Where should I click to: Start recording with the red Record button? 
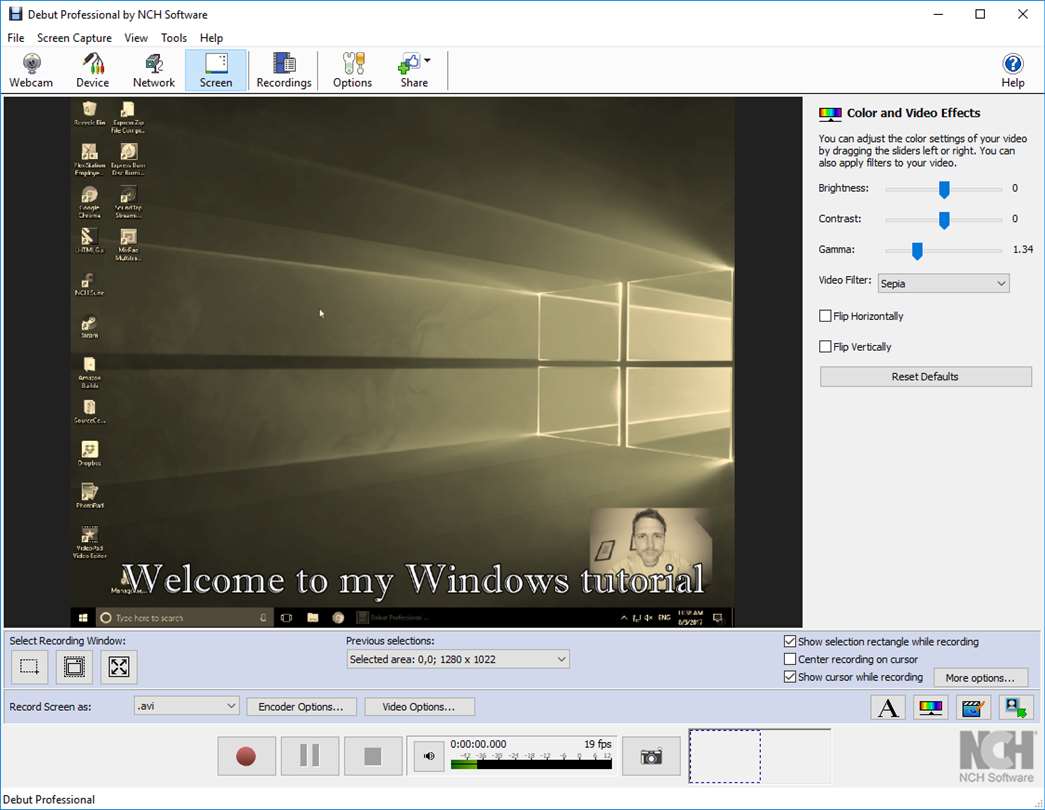click(x=246, y=756)
